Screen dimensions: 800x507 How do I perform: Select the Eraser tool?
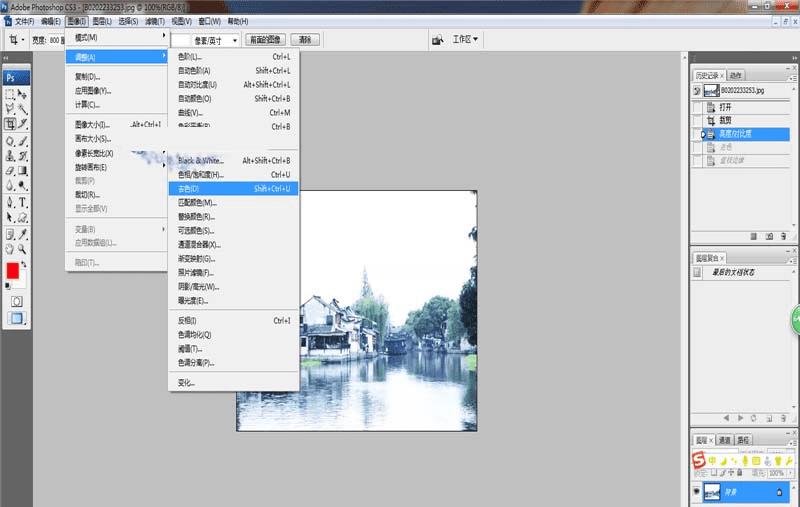10,171
